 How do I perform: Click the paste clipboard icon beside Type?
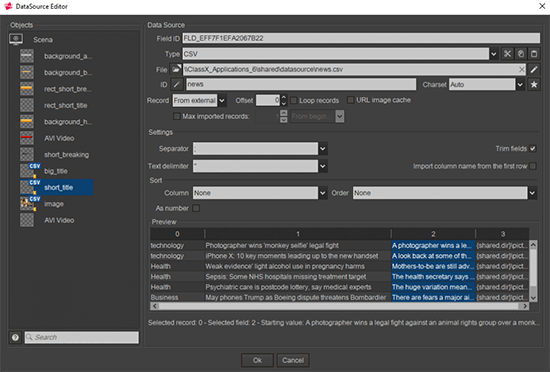tap(534, 54)
